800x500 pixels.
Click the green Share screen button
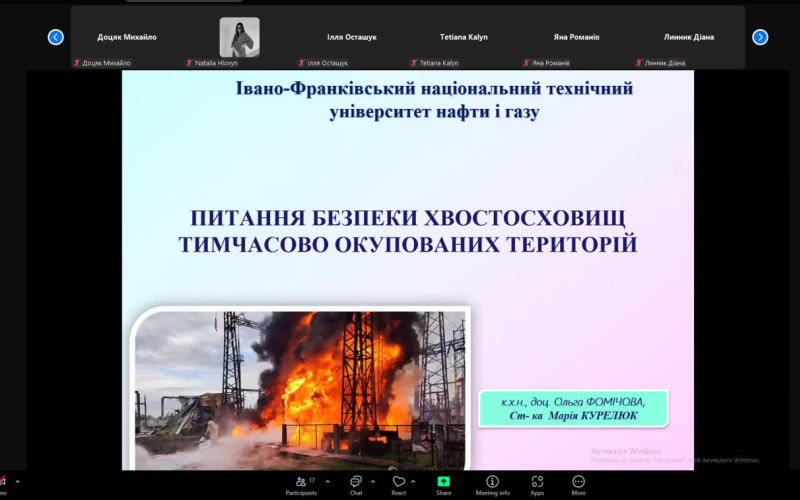tap(443, 486)
